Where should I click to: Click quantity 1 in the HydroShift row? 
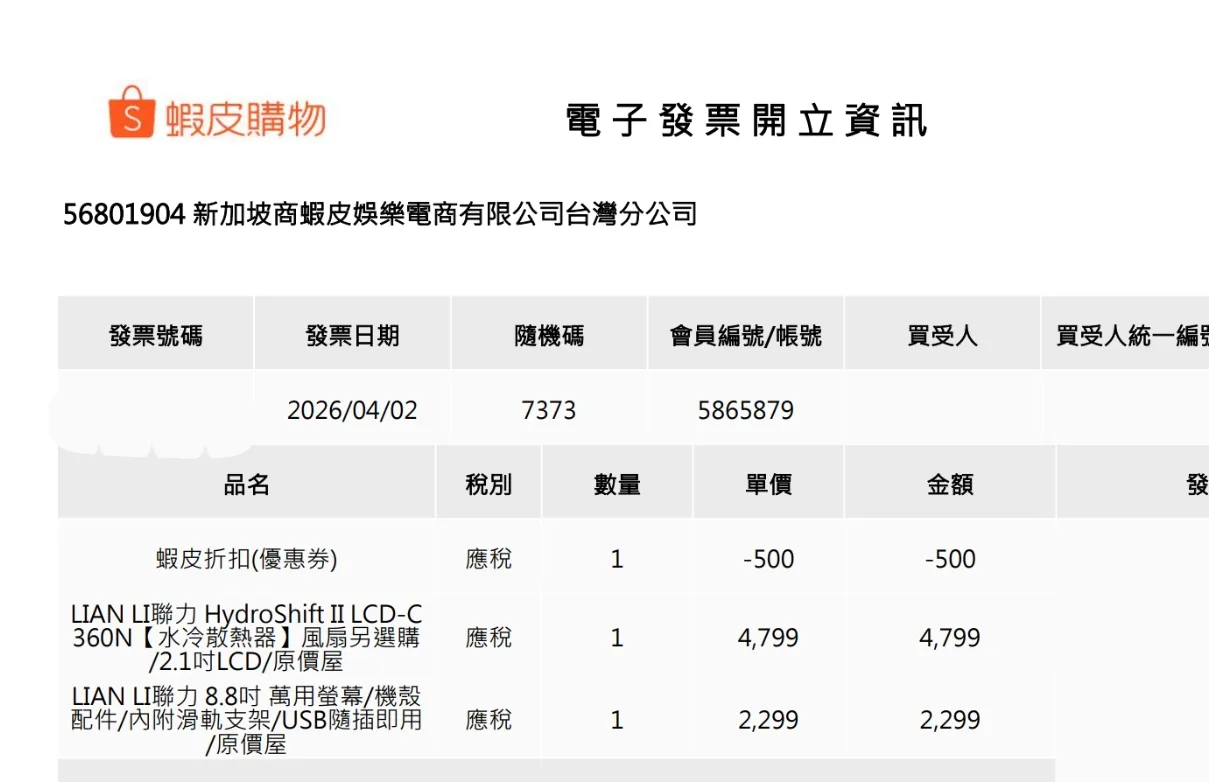pyautogui.click(x=617, y=638)
